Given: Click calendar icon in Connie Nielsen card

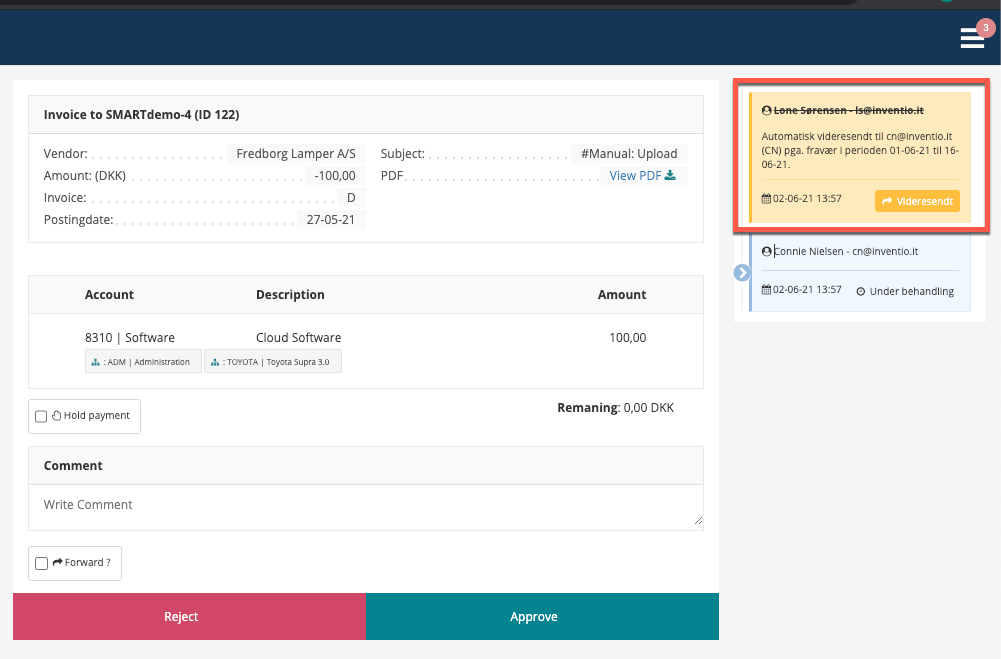Looking at the screenshot, I should pyautogui.click(x=766, y=290).
